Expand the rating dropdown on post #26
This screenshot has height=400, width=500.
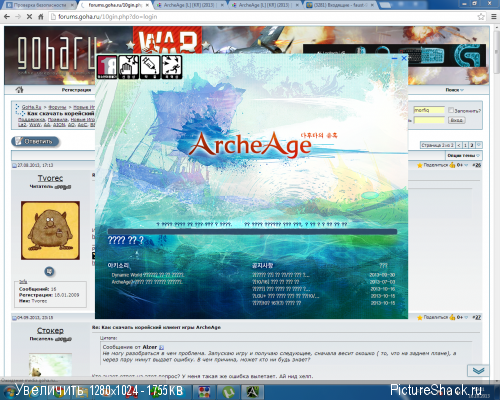pyautogui.click(x=466, y=165)
